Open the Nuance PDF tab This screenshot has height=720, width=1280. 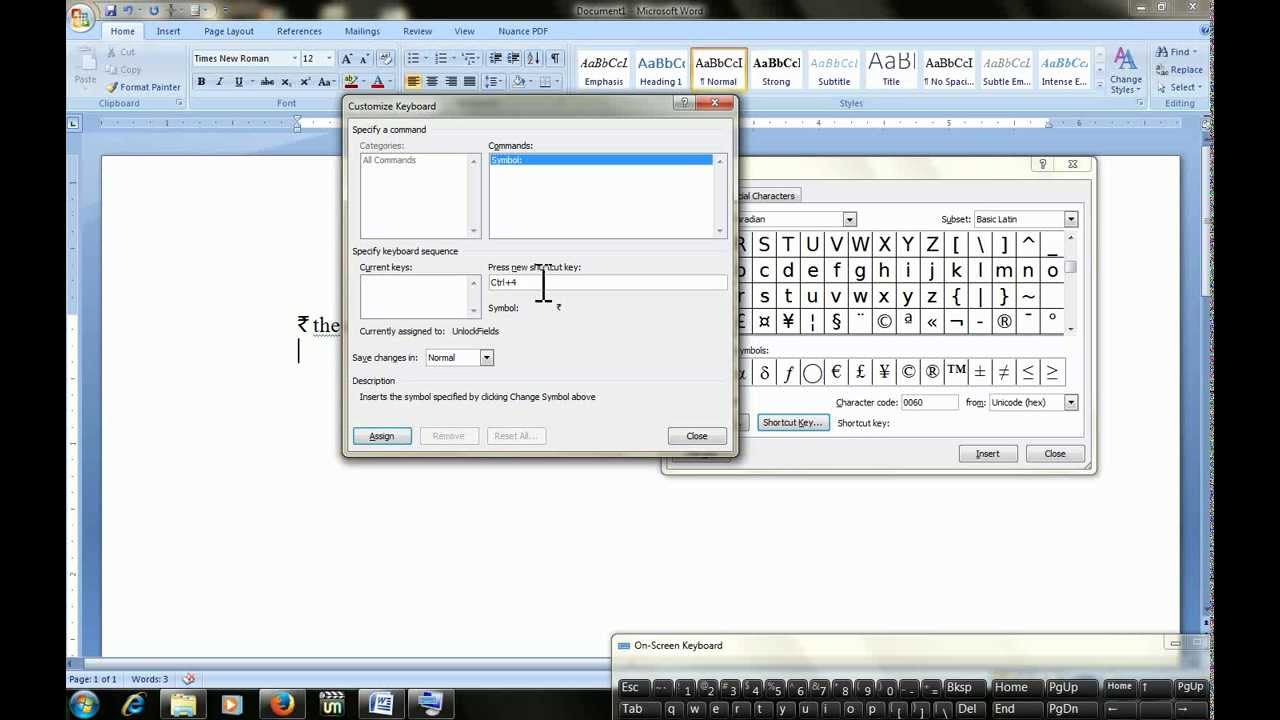523,31
